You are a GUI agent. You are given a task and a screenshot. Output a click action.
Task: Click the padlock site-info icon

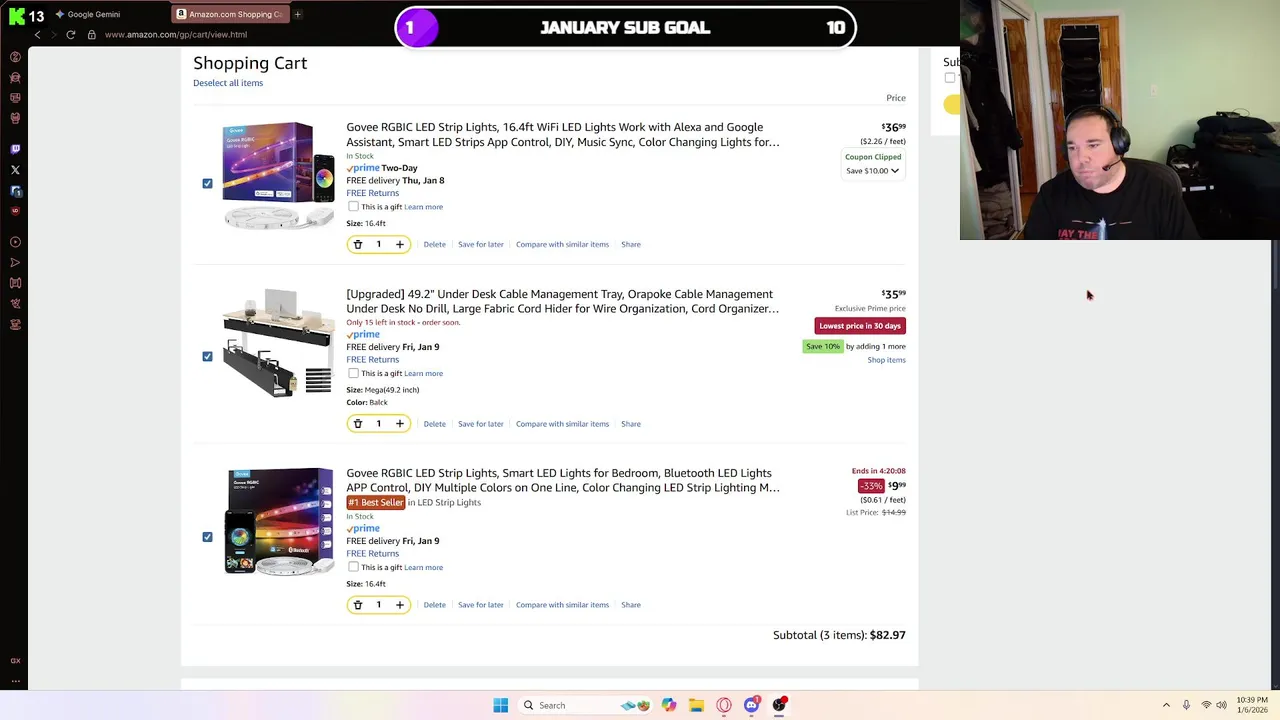pyautogui.click(x=91, y=35)
